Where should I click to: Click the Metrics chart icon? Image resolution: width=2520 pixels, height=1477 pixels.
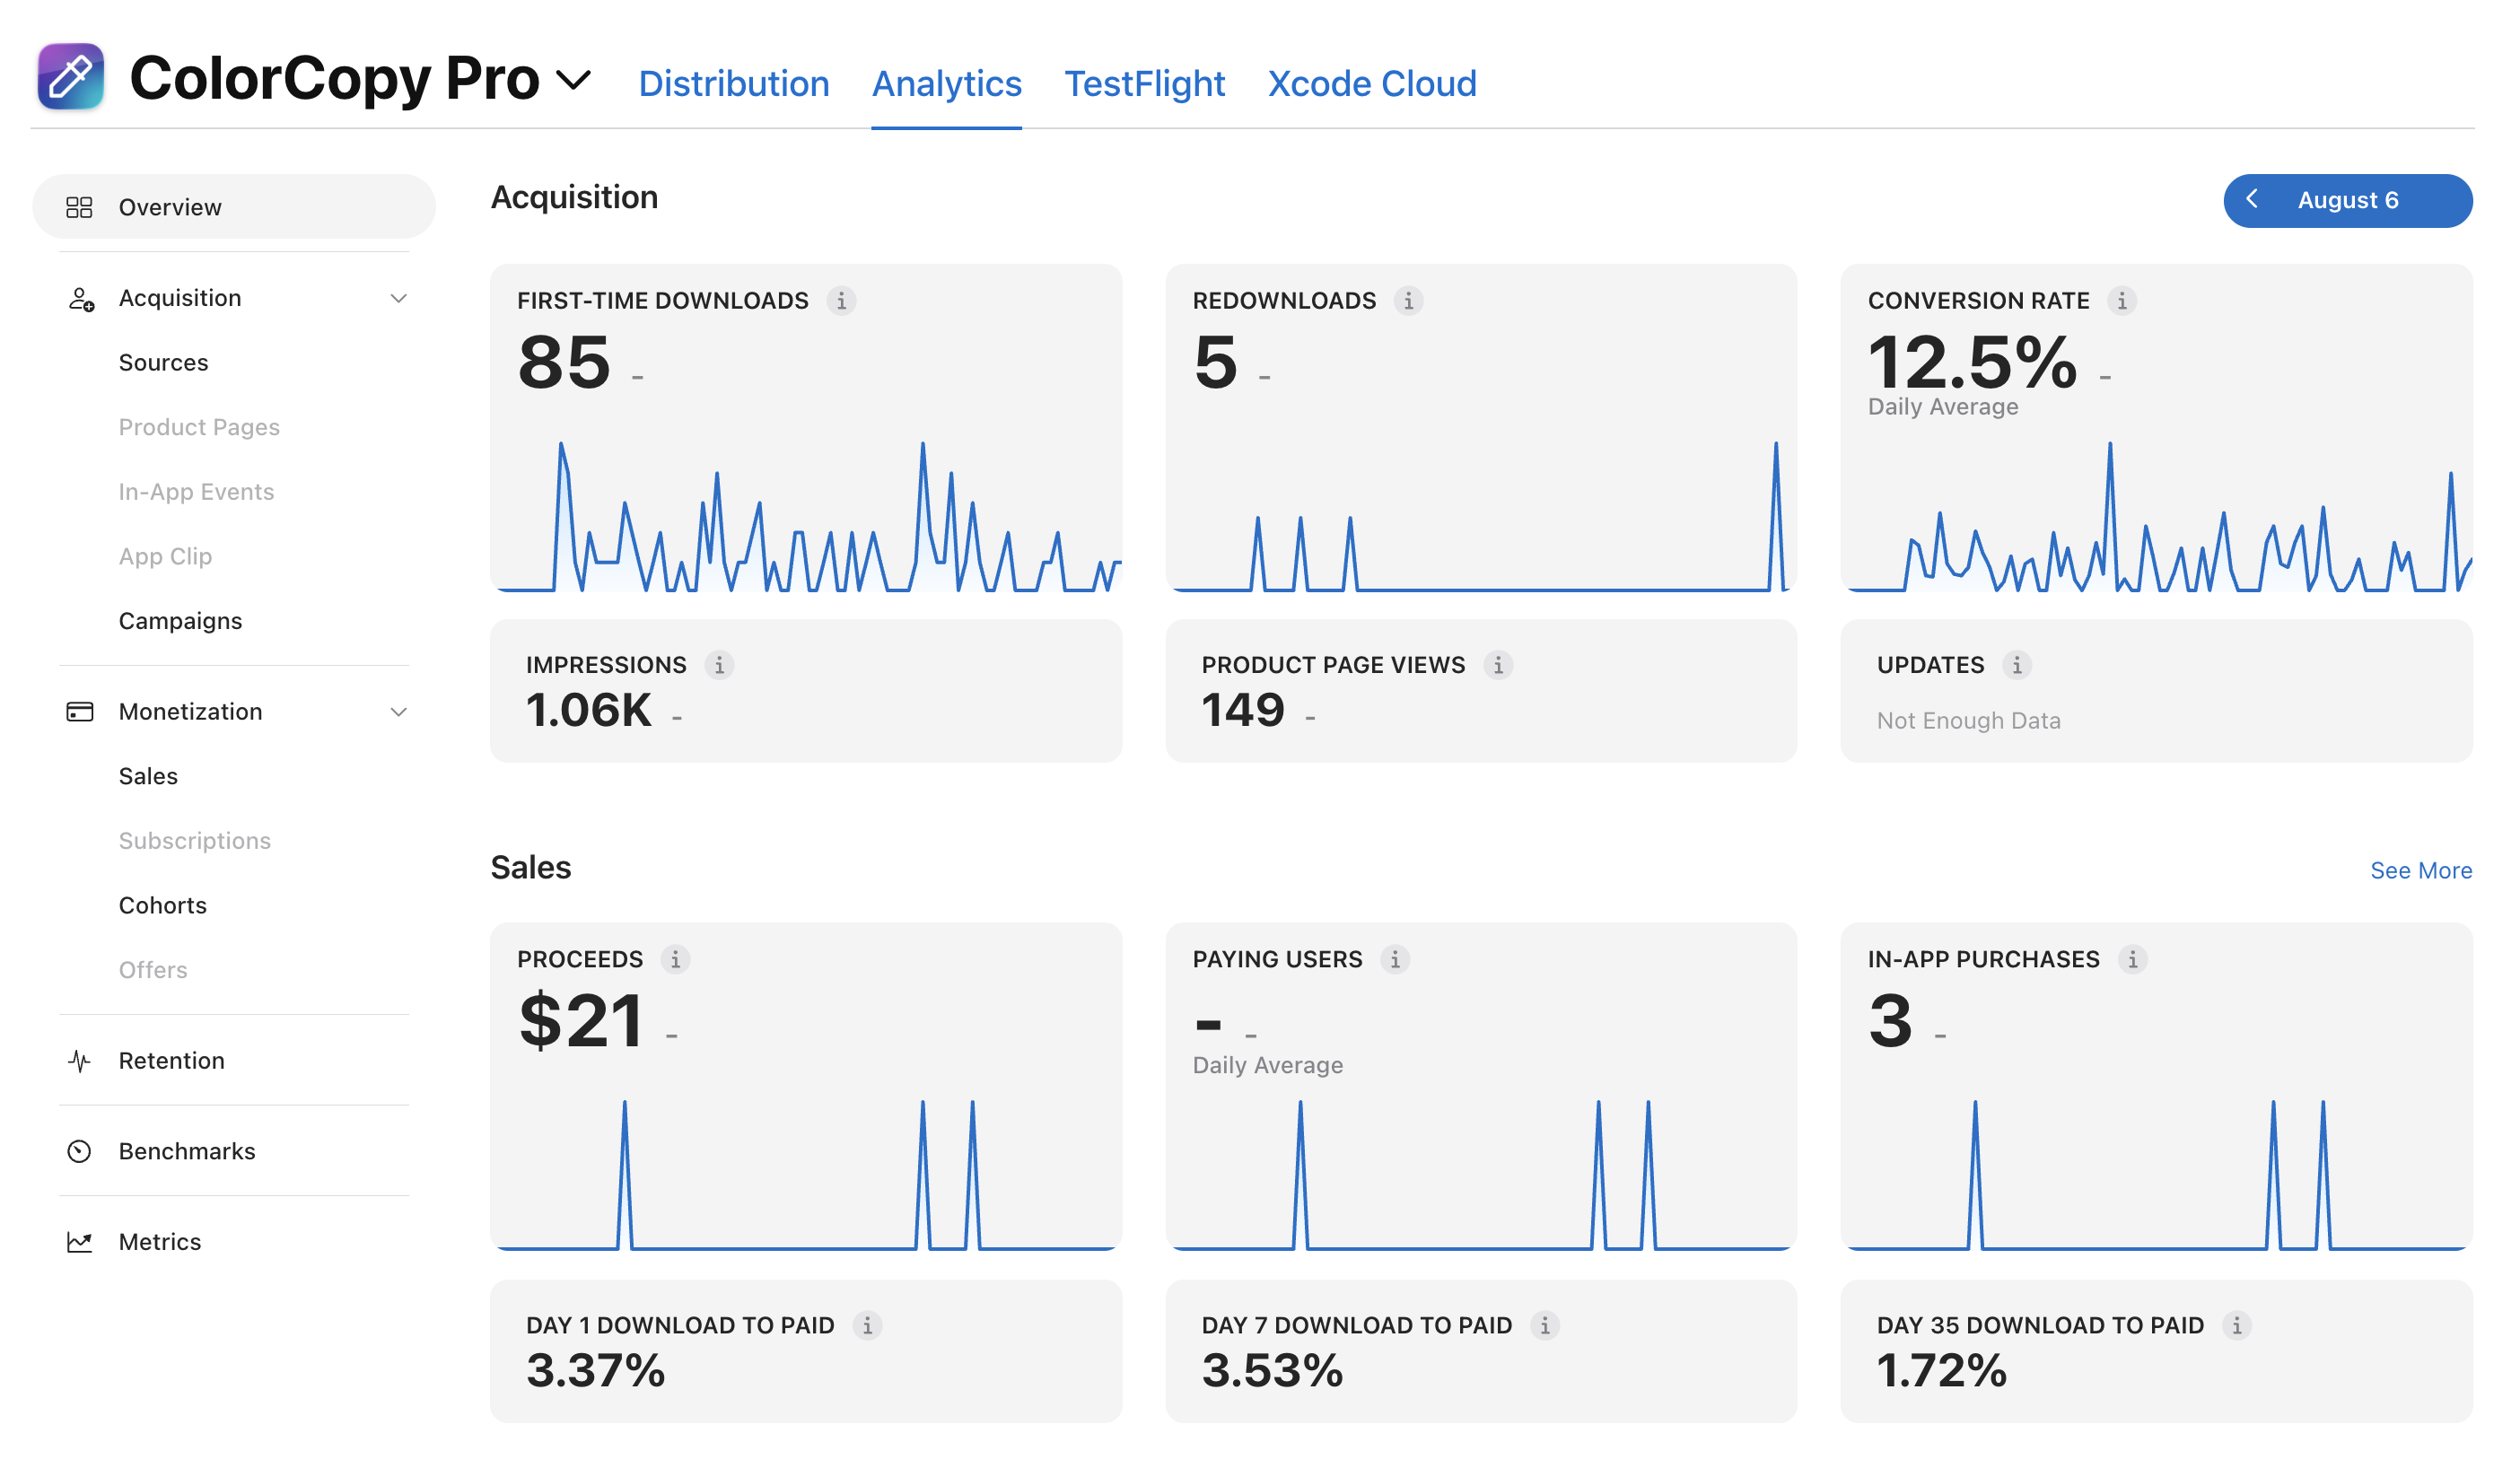pos(79,1241)
